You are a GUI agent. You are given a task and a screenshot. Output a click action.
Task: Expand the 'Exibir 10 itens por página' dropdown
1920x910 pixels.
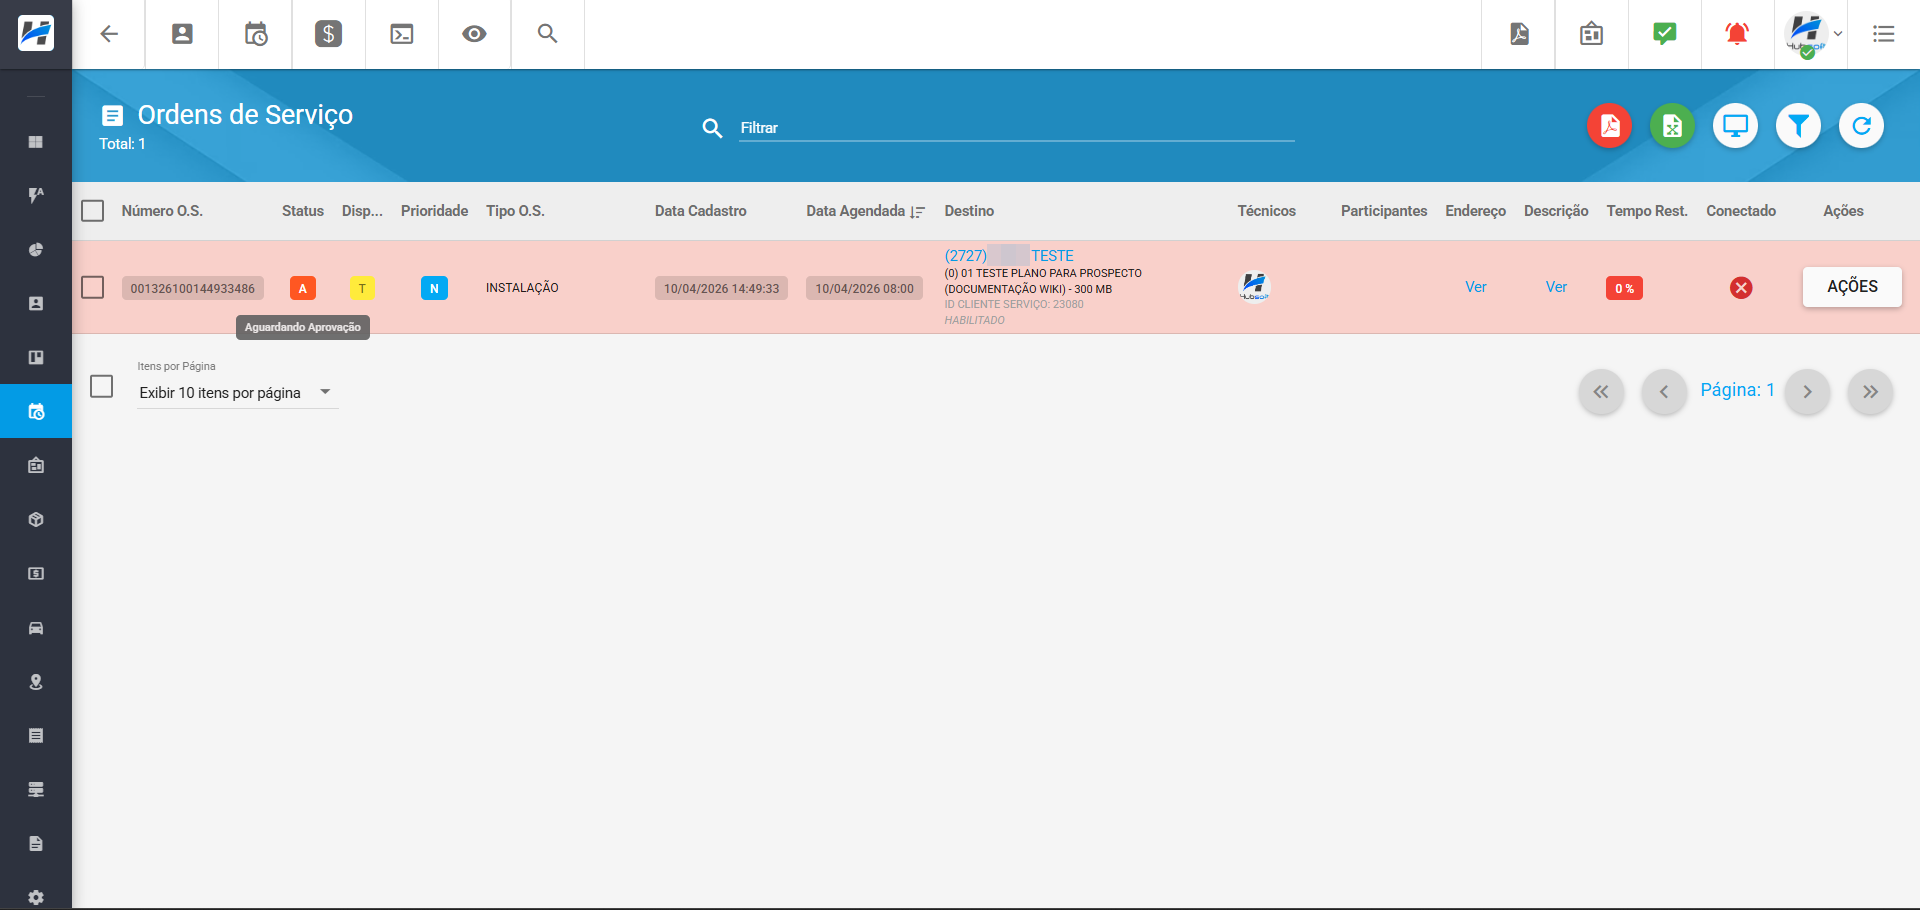[x=237, y=393]
